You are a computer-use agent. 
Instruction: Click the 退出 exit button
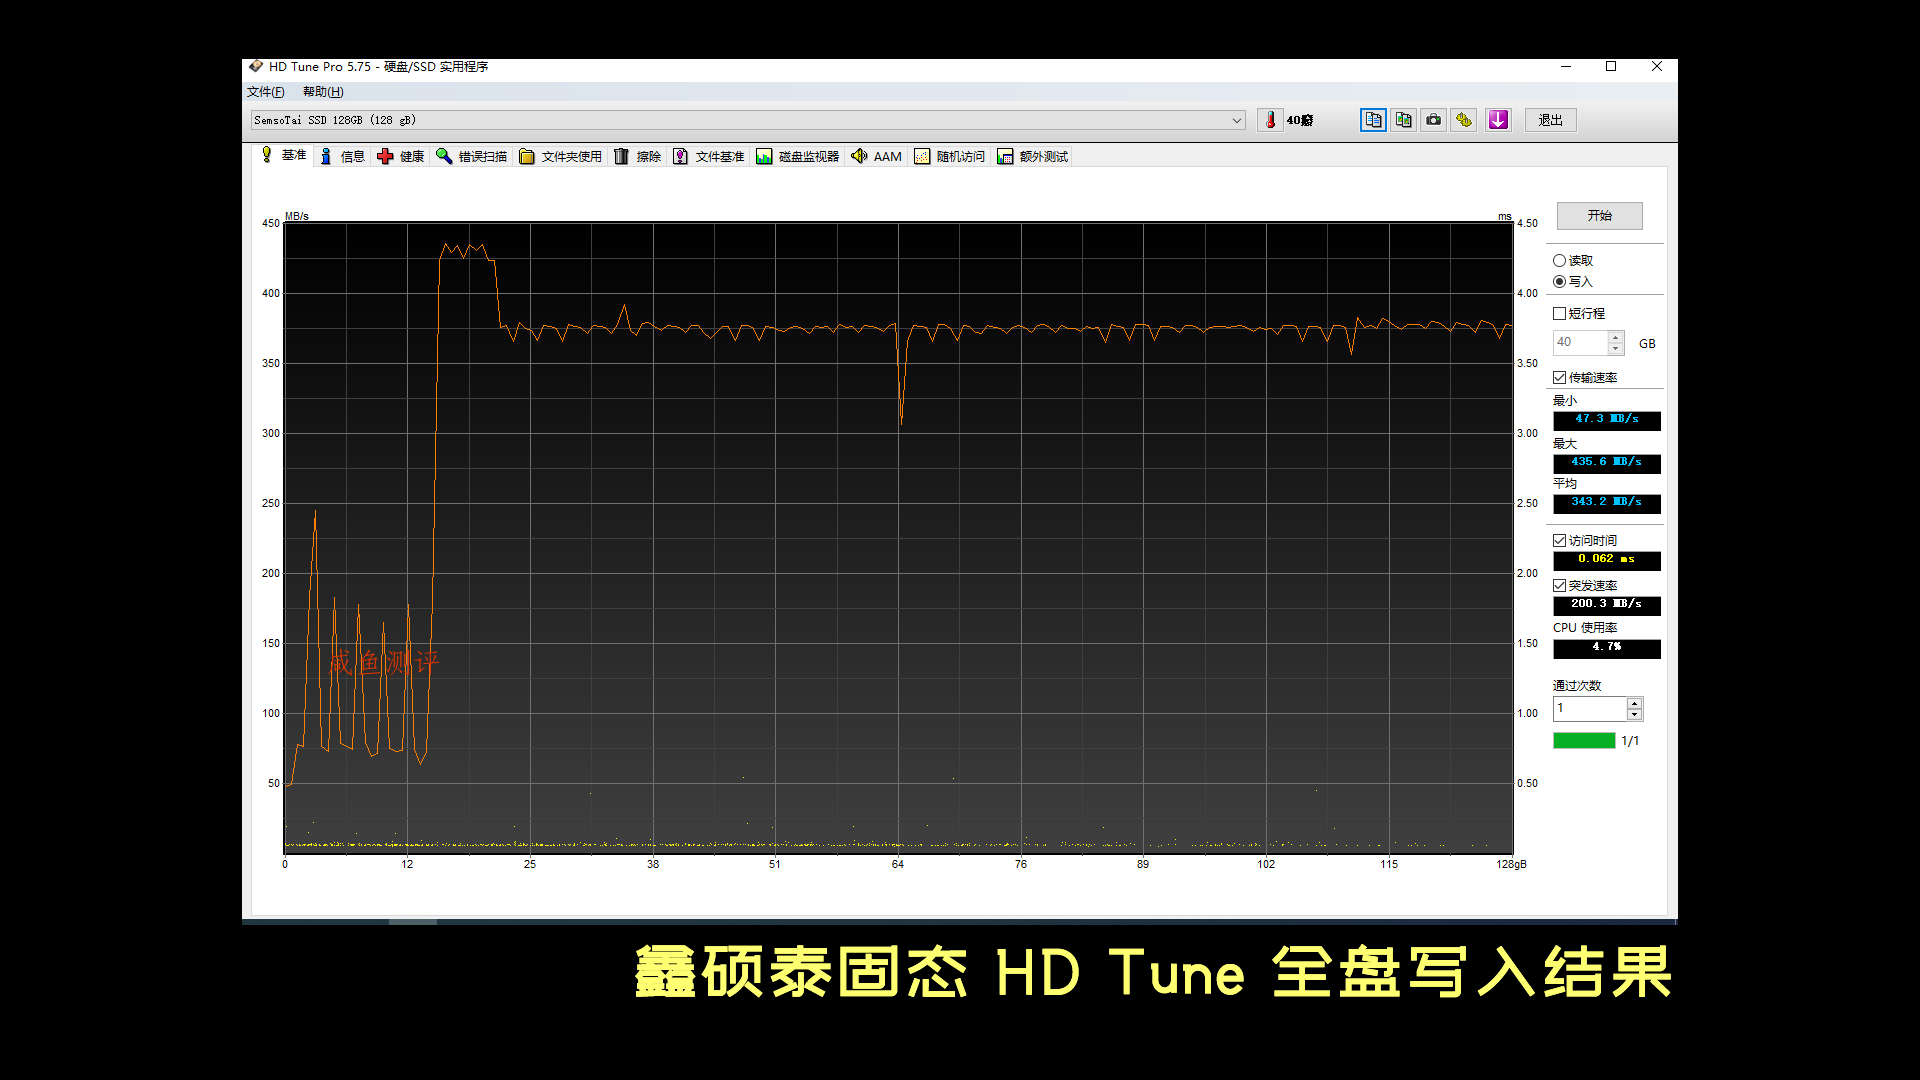click(1551, 120)
